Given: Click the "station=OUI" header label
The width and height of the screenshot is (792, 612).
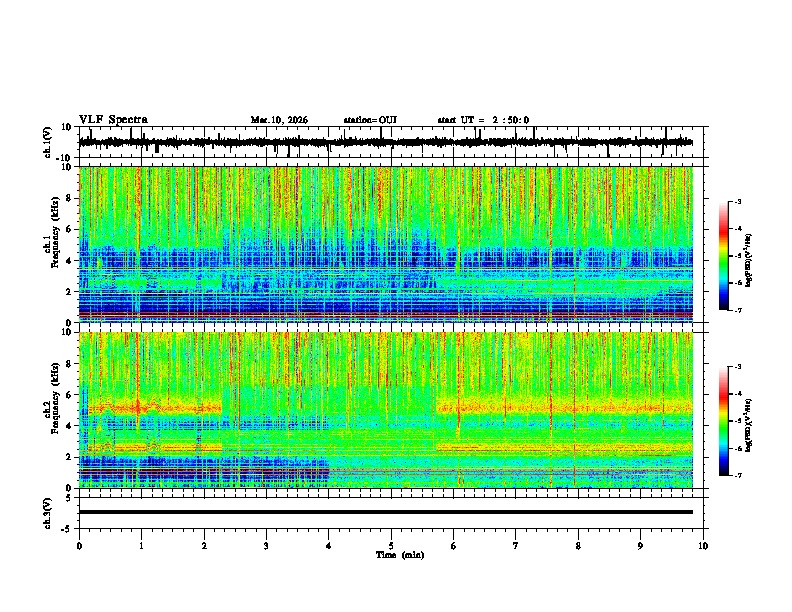Looking at the screenshot, I should (x=370, y=120).
